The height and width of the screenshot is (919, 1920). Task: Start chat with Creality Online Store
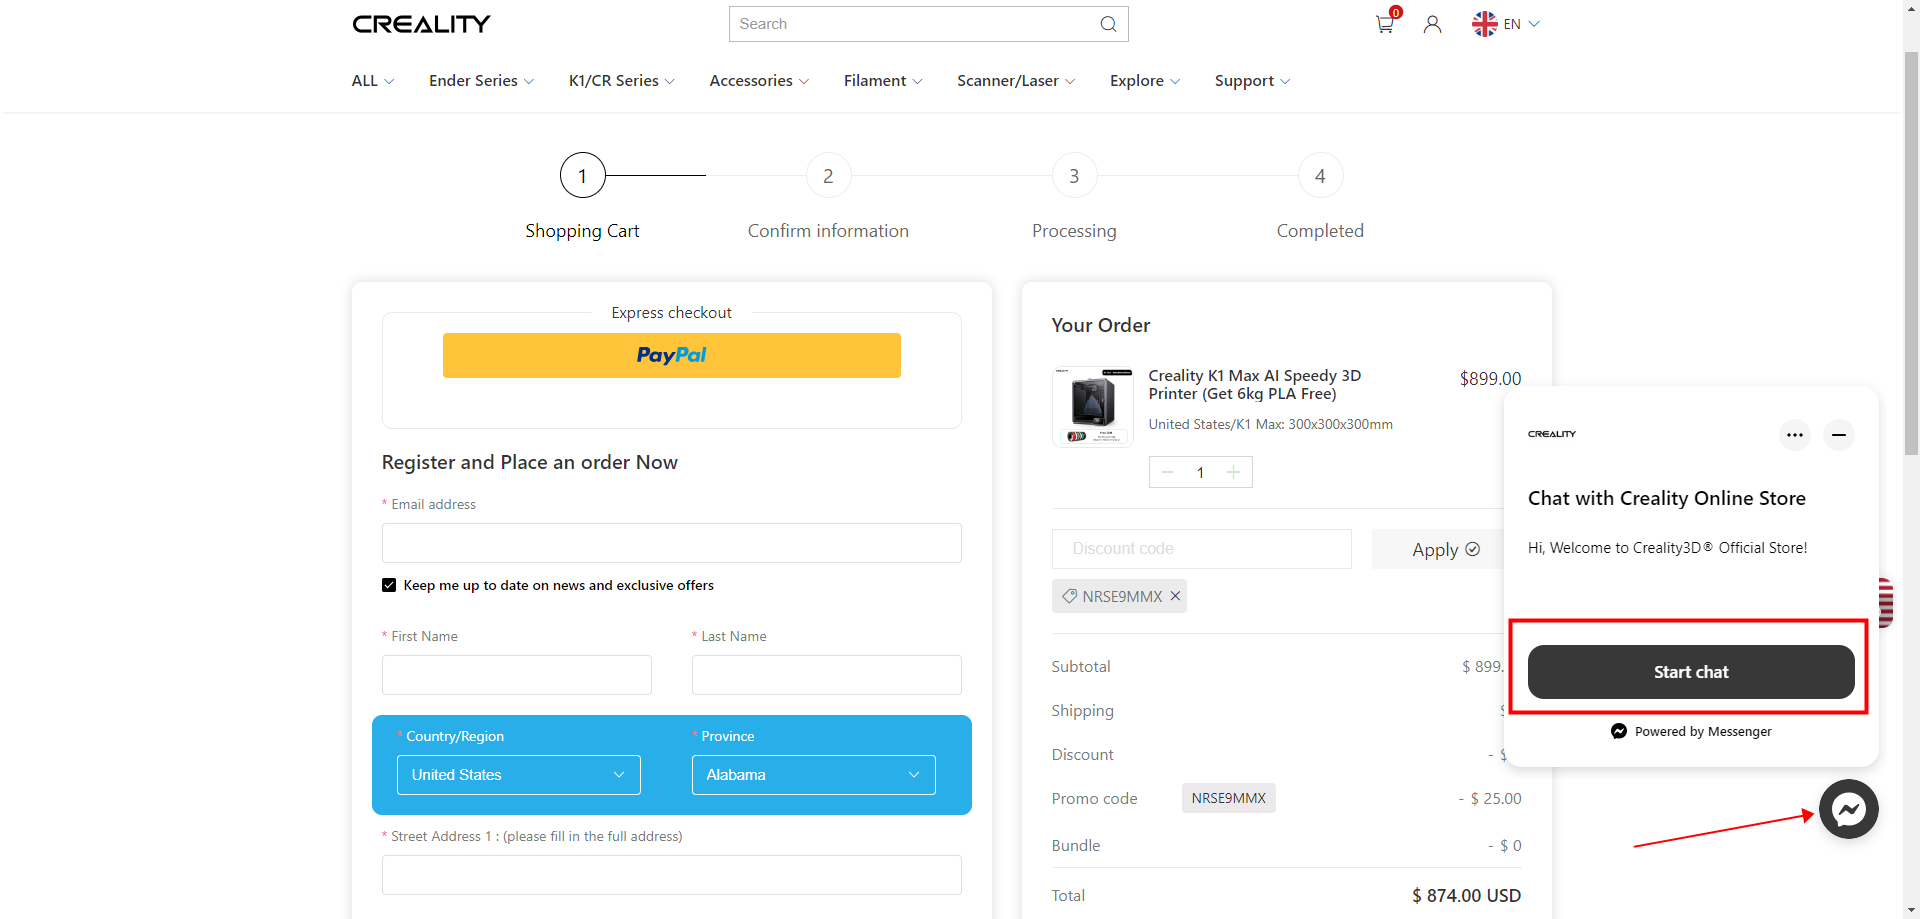(x=1691, y=672)
